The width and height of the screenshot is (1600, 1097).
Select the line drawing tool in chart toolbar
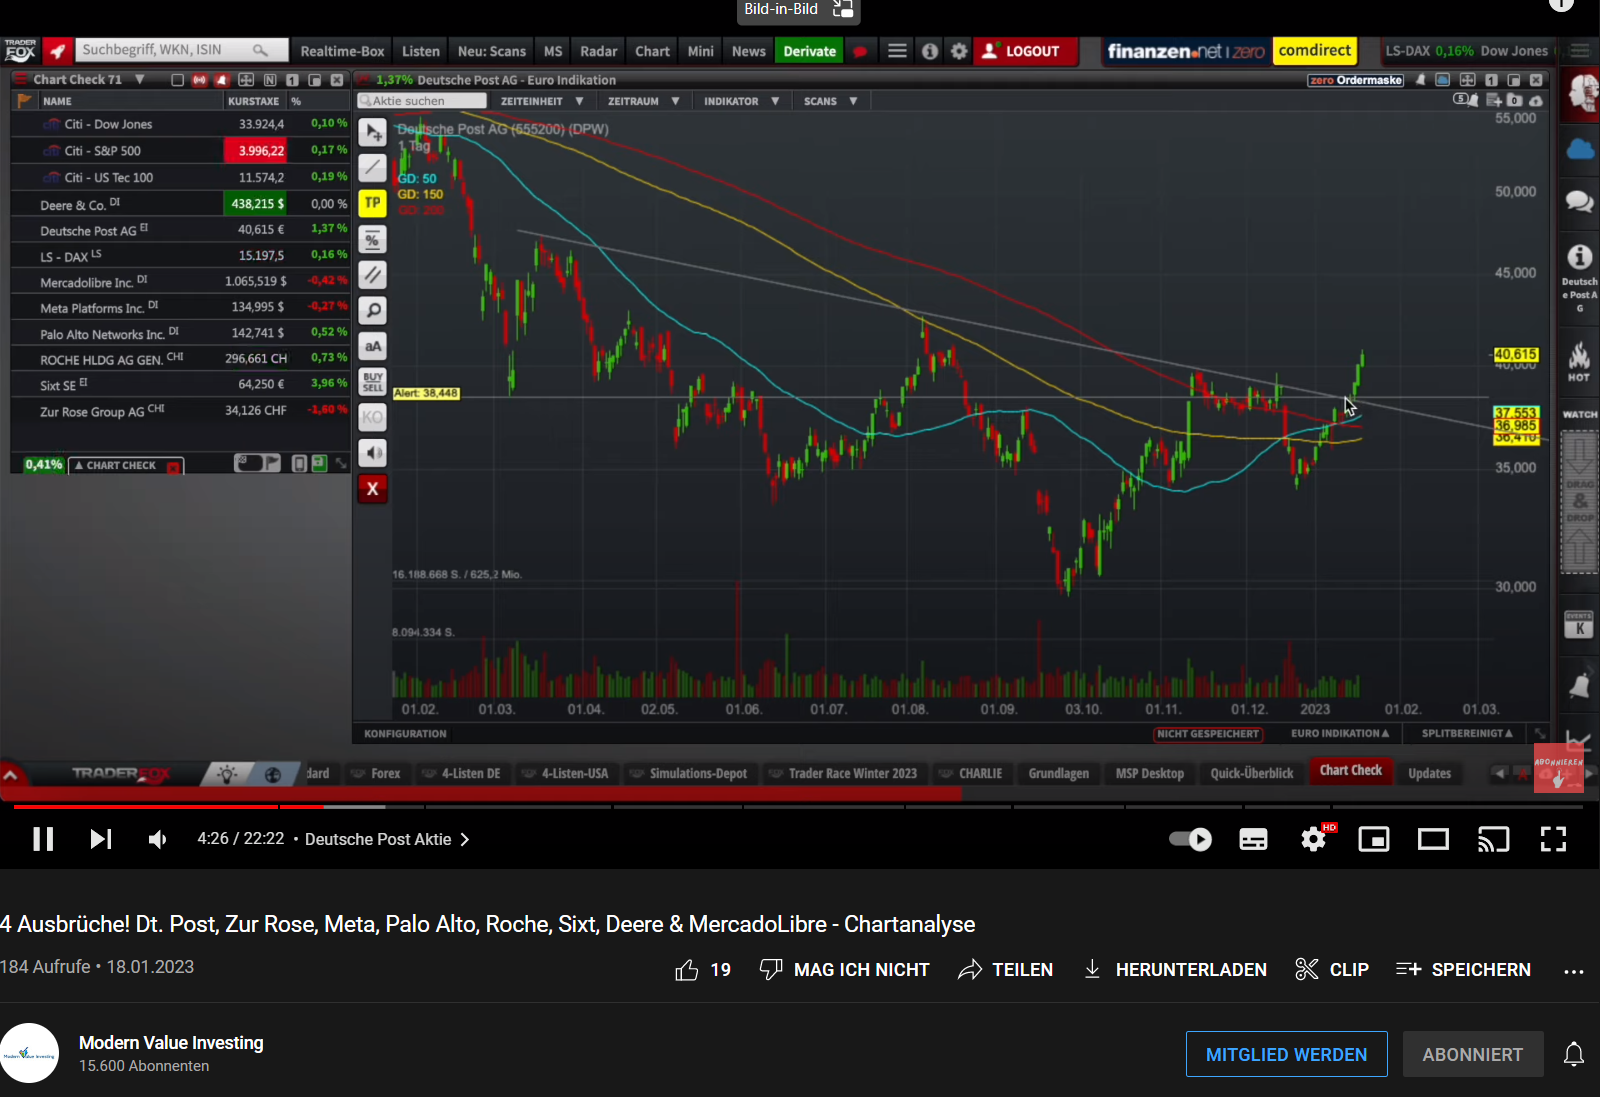372,168
